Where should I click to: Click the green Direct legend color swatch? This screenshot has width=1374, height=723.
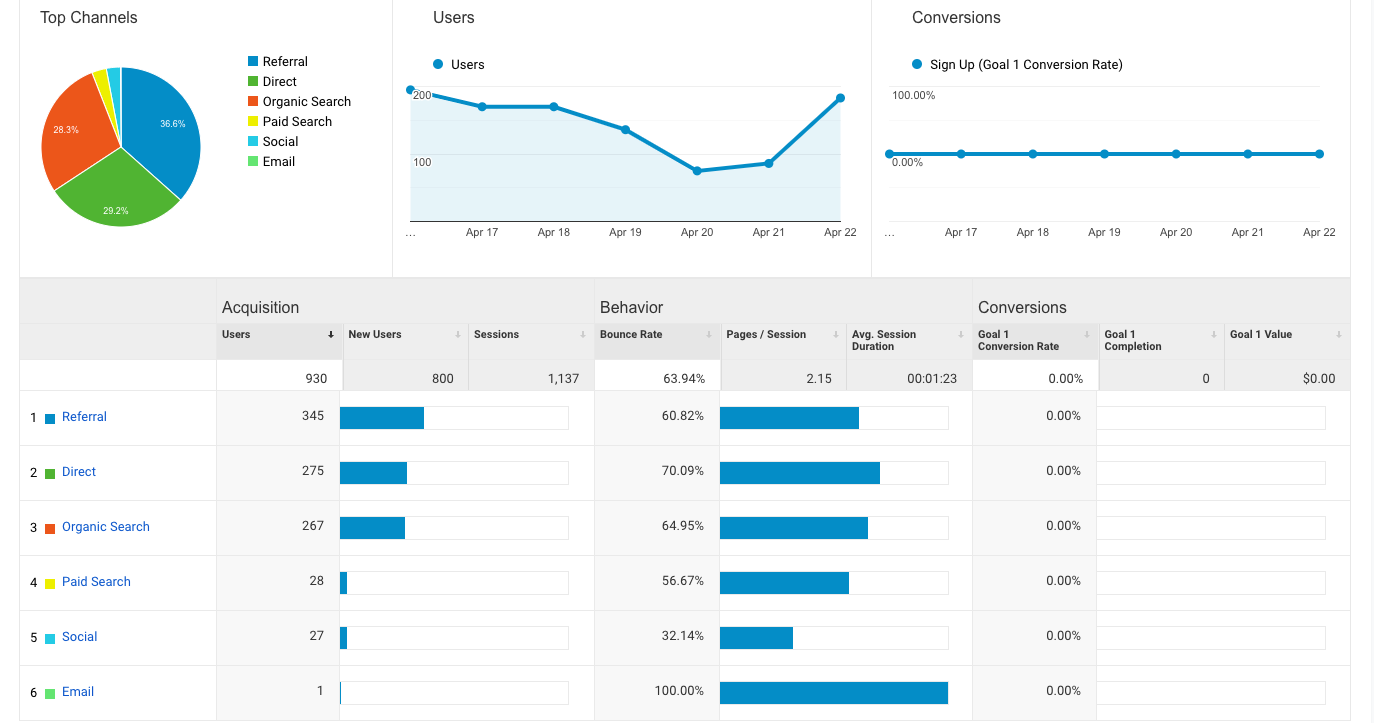[x=253, y=81]
